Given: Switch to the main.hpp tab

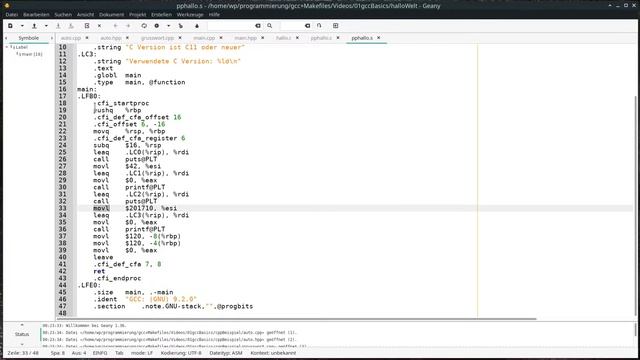Looking at the screenshot, I should (x=245, y=38).
